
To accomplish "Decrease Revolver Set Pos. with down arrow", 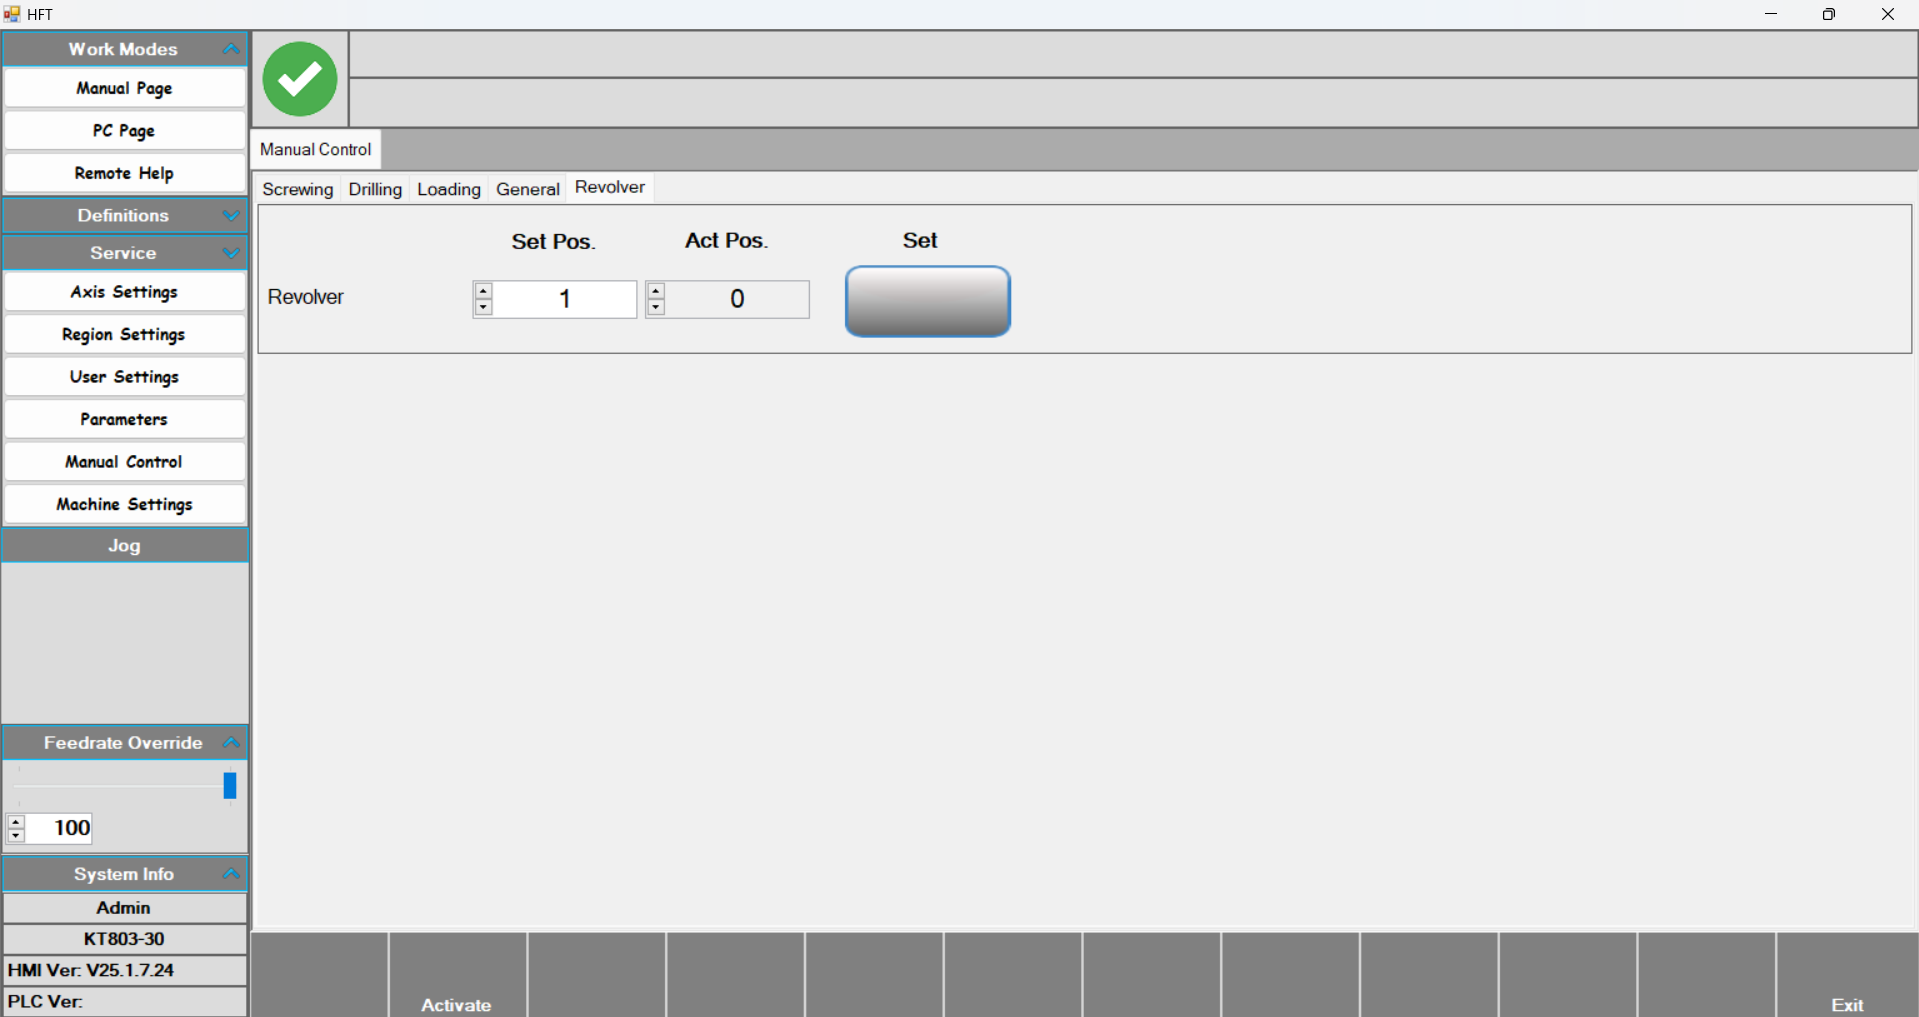I will [484, 307].
